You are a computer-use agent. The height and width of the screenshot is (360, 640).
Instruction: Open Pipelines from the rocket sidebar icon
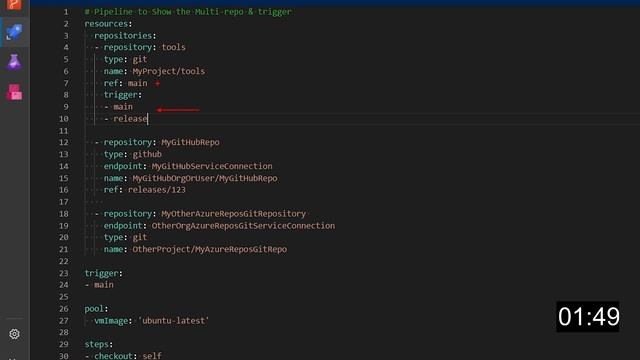click(14, 32)
